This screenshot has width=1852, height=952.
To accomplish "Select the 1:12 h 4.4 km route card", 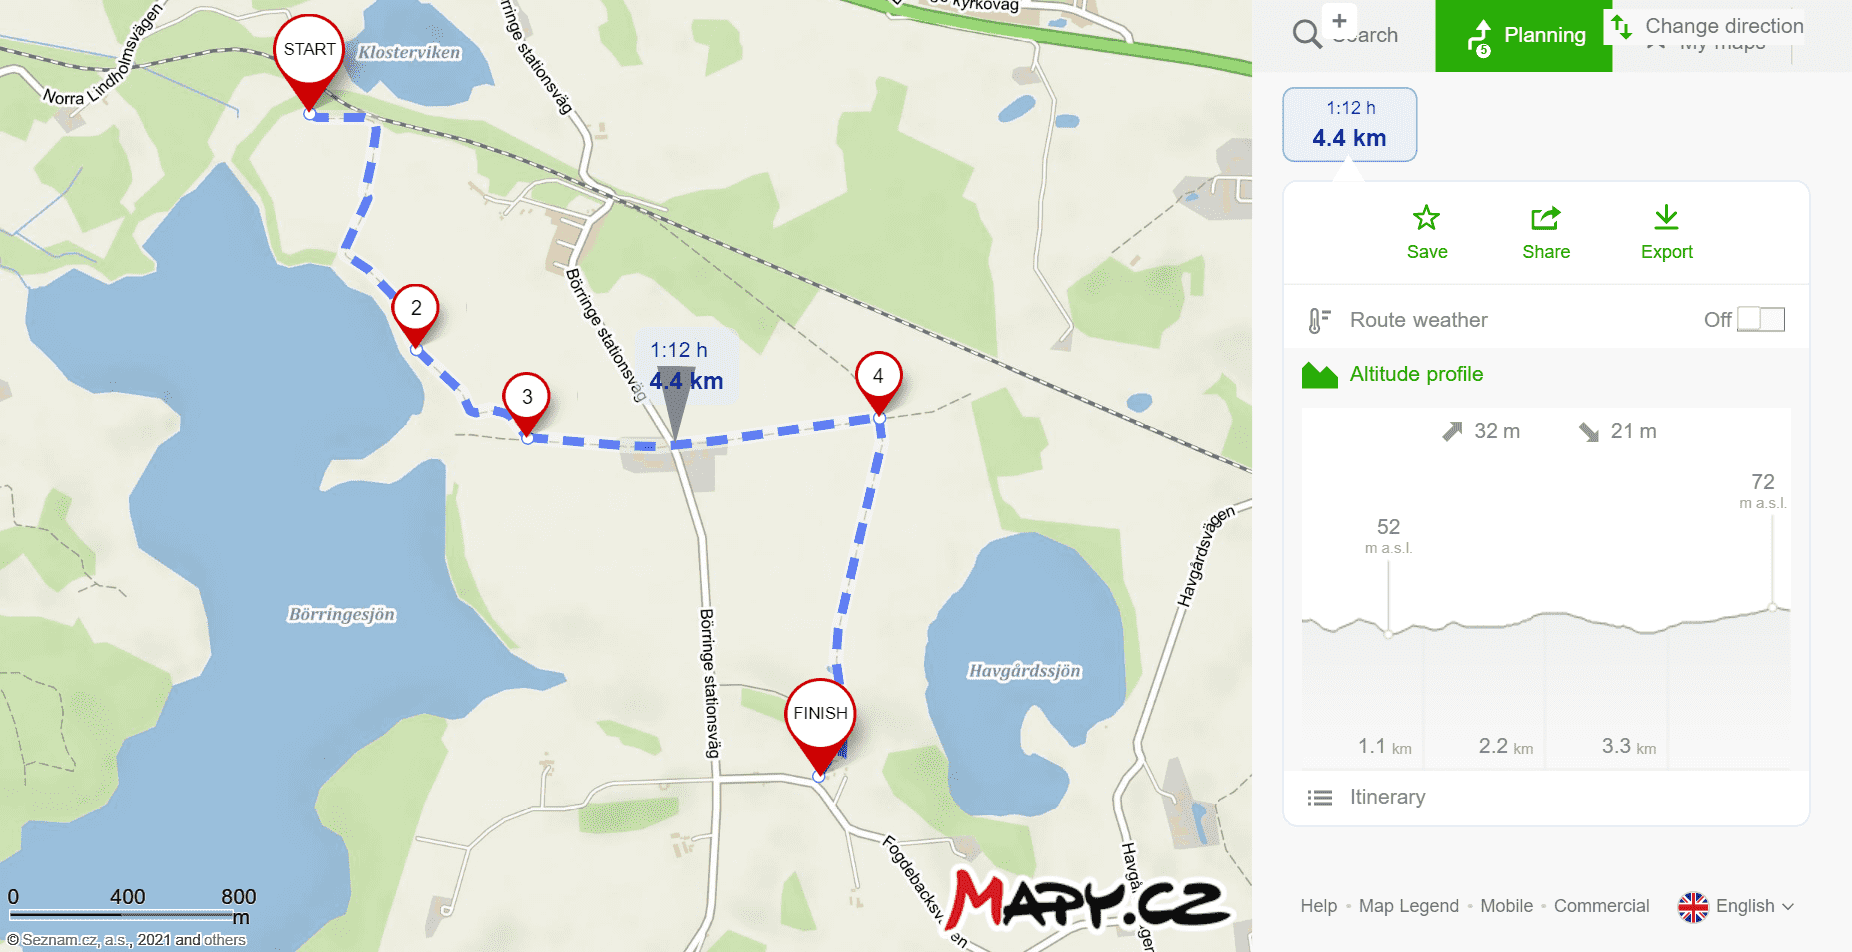I will click(1349, 125).
